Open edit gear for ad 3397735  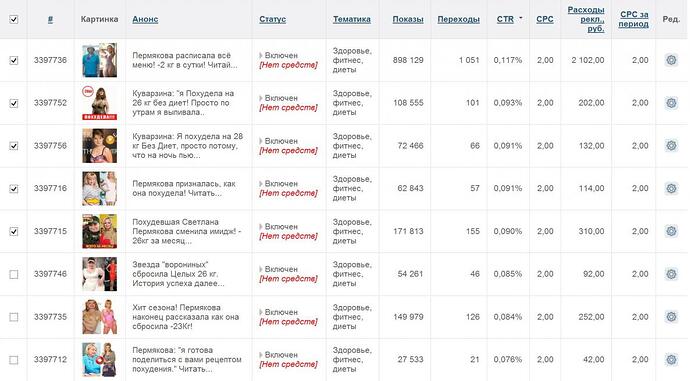[x=671, y=317]
